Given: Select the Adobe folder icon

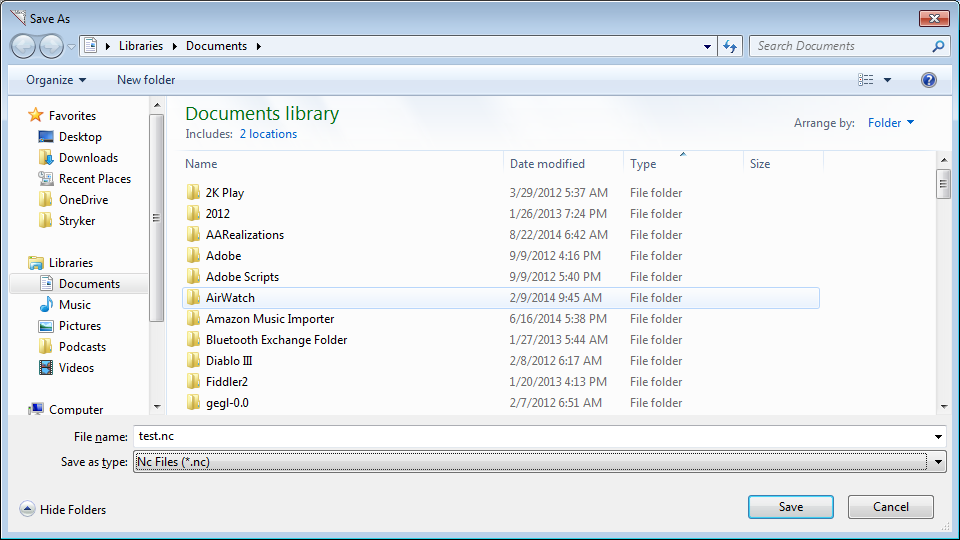Looking at the screenshot, I should tap(193, 256).
